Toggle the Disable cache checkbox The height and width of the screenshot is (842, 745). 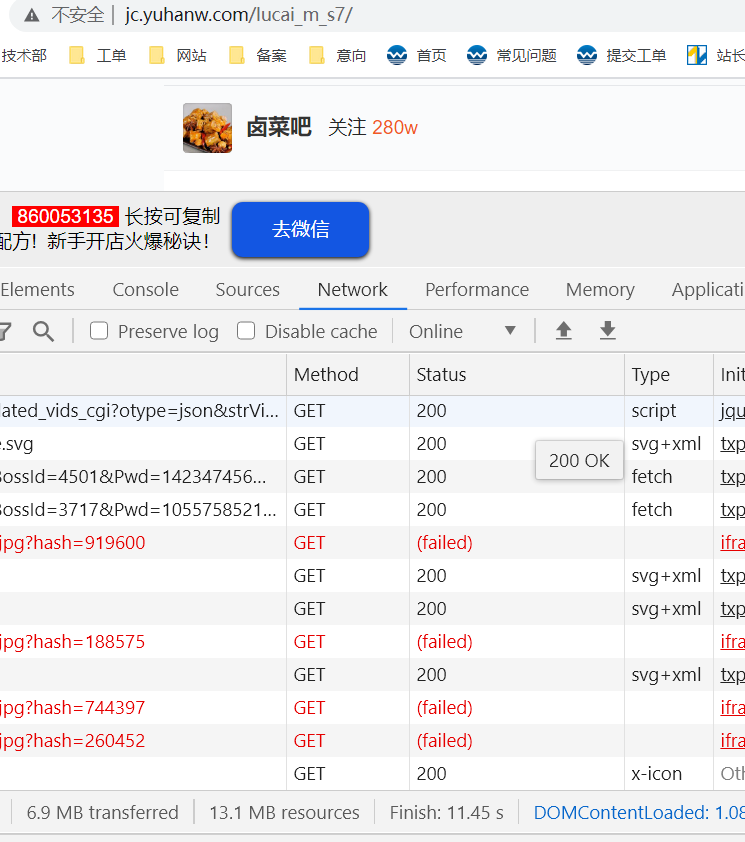[x=246, y=331]
